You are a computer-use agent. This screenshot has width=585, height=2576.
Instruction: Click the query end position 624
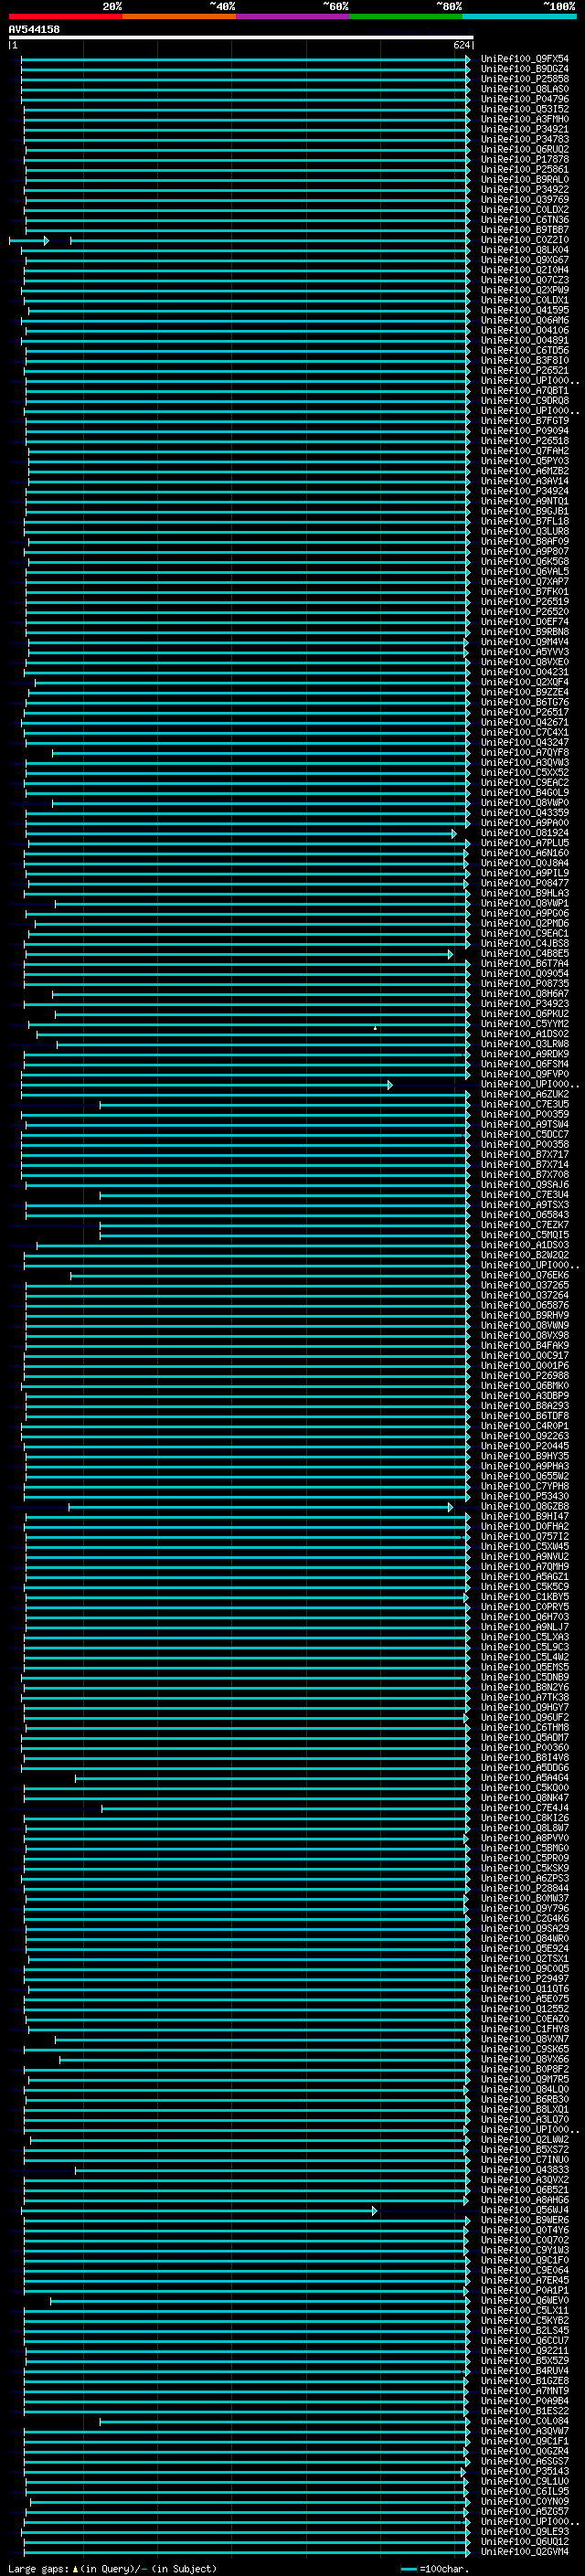coord(462,45)
